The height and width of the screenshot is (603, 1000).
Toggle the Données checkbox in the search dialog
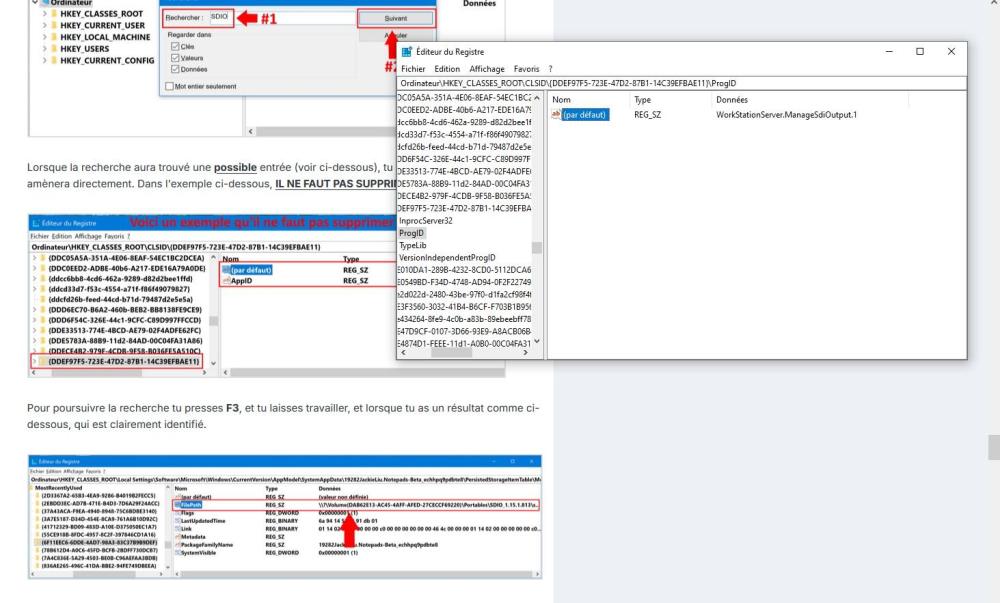(x=175, y=69)
